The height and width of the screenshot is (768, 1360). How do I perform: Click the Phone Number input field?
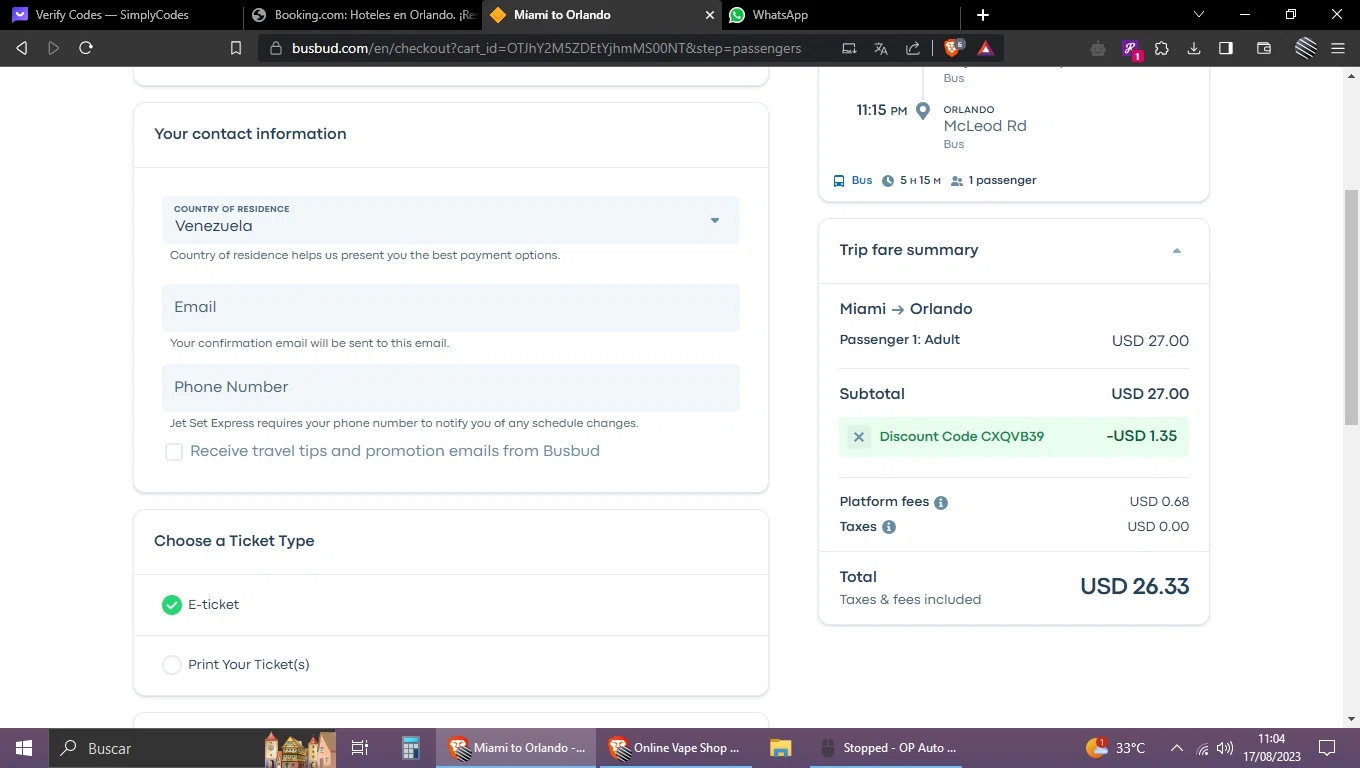[x=451, y=388]
